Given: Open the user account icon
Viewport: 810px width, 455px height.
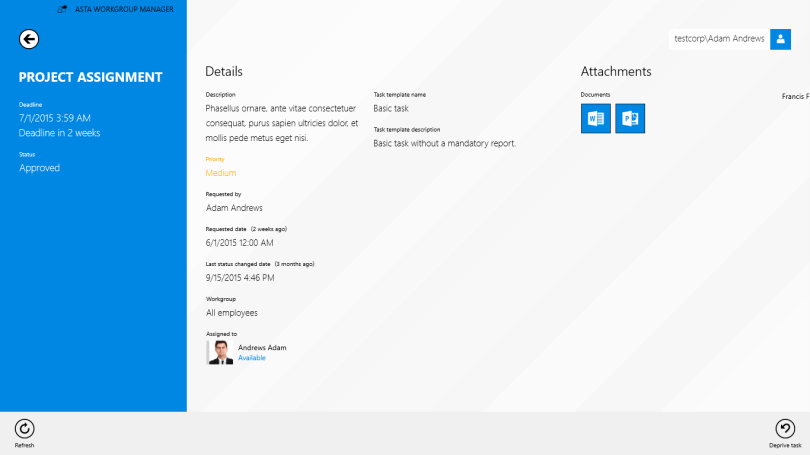Looking at the screenshot, I should pos(780,39).
